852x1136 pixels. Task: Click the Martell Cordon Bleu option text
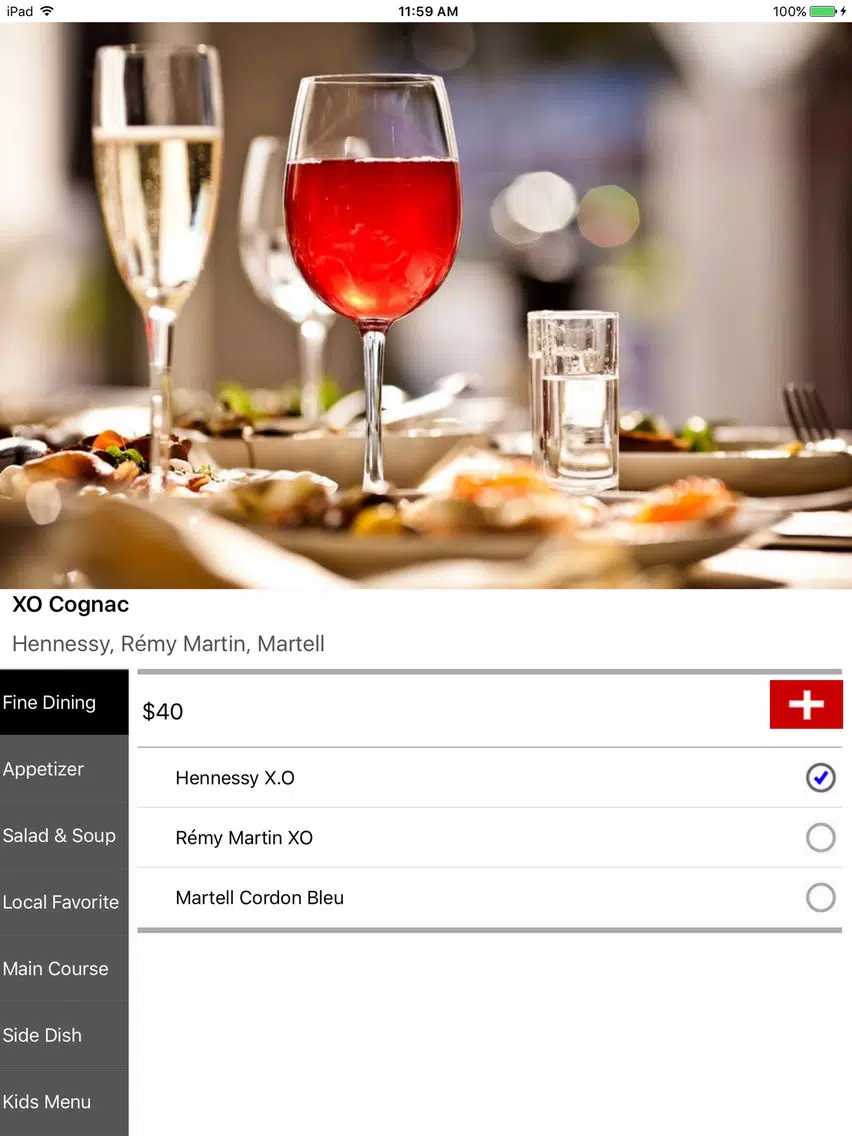tap(259, 898)
